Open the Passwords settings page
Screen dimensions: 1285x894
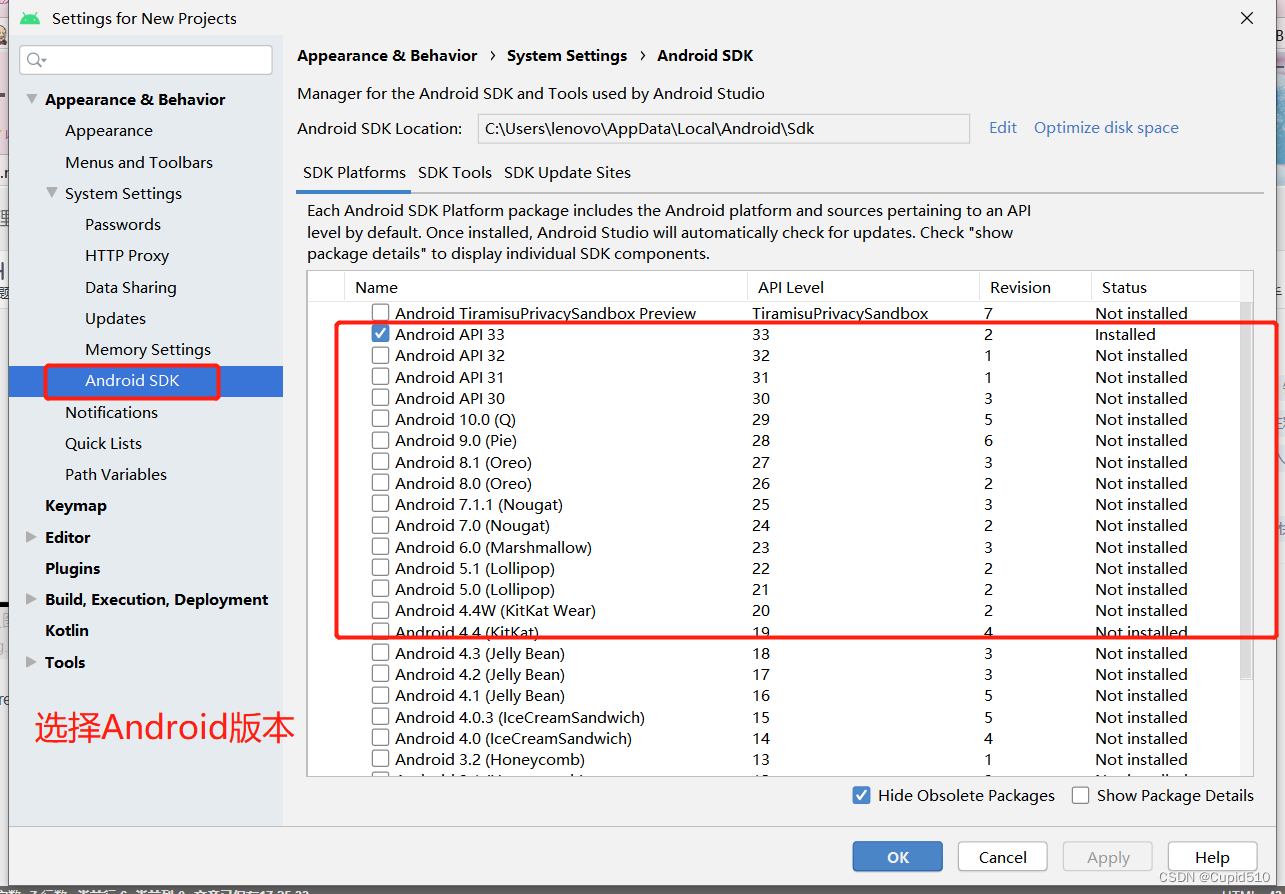pyautogui.click(x=123, y=224)
